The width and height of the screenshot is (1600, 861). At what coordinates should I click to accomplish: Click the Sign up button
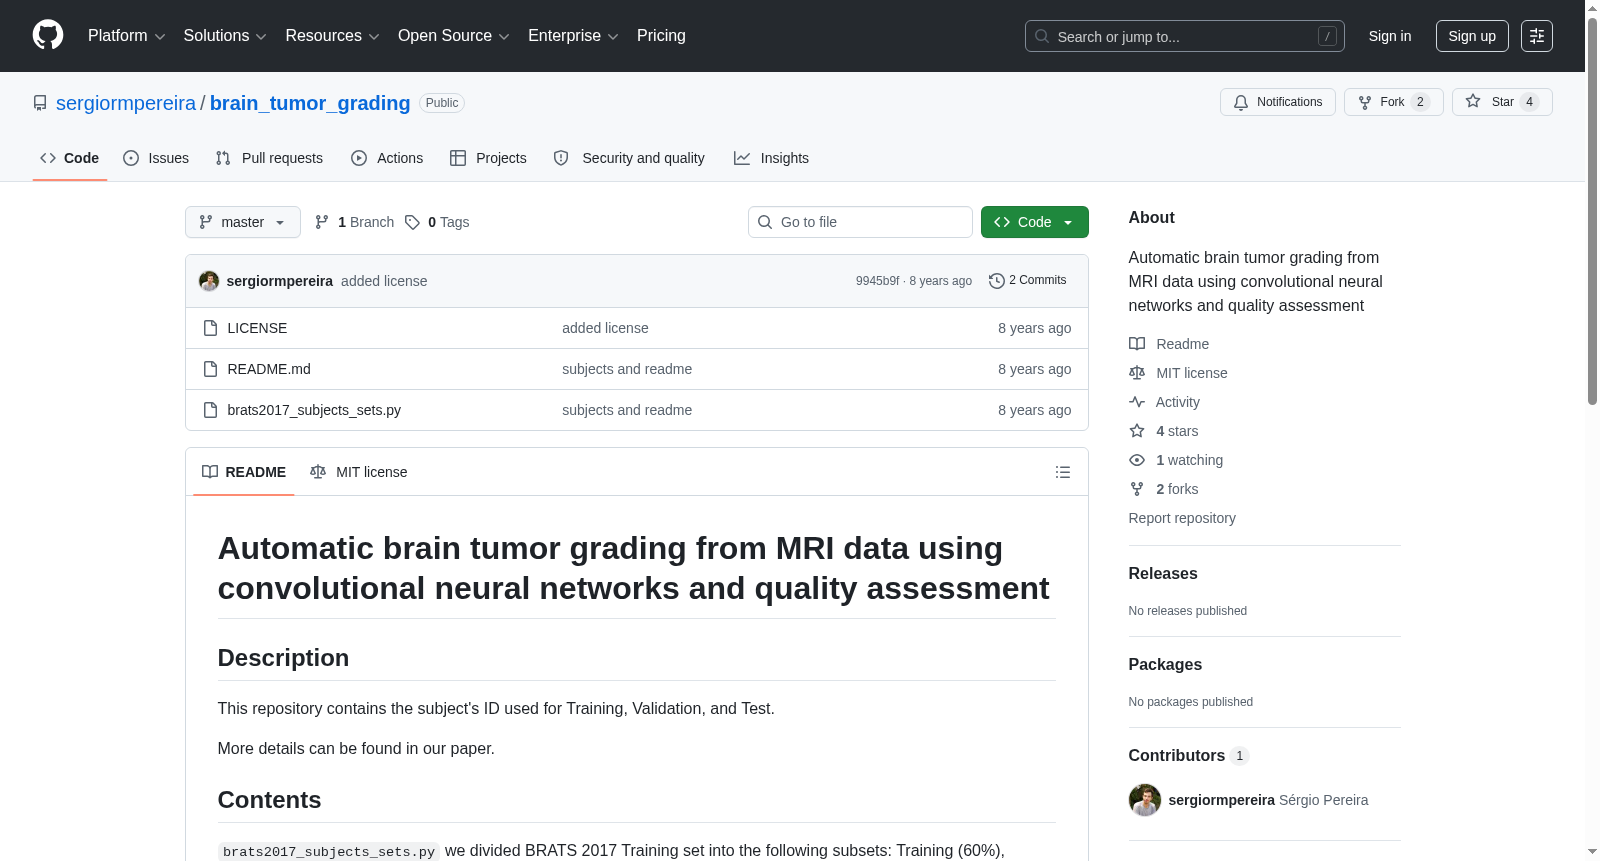tap(1472, 36)
